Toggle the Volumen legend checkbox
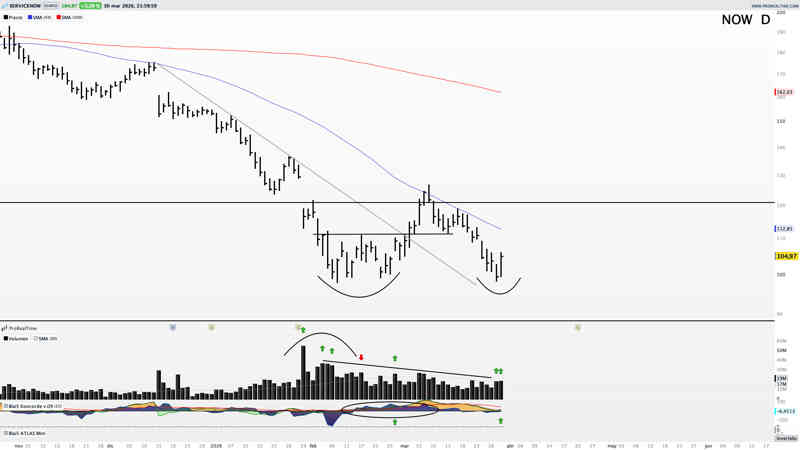 6,339
